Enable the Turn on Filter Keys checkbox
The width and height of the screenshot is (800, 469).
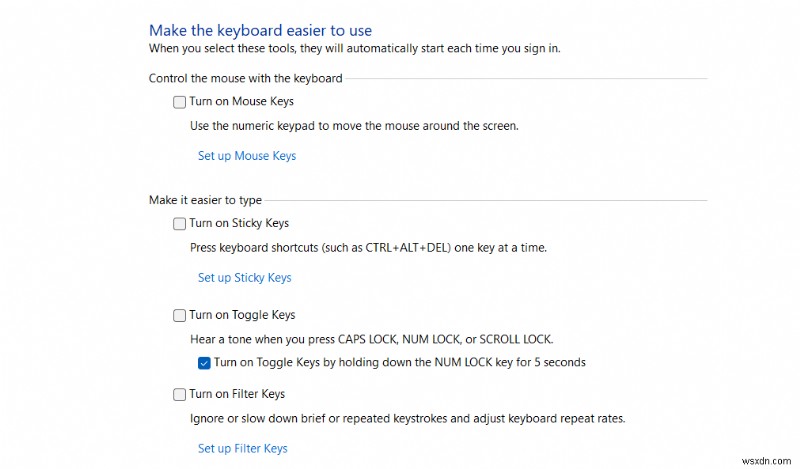click(x=180, y=395)
